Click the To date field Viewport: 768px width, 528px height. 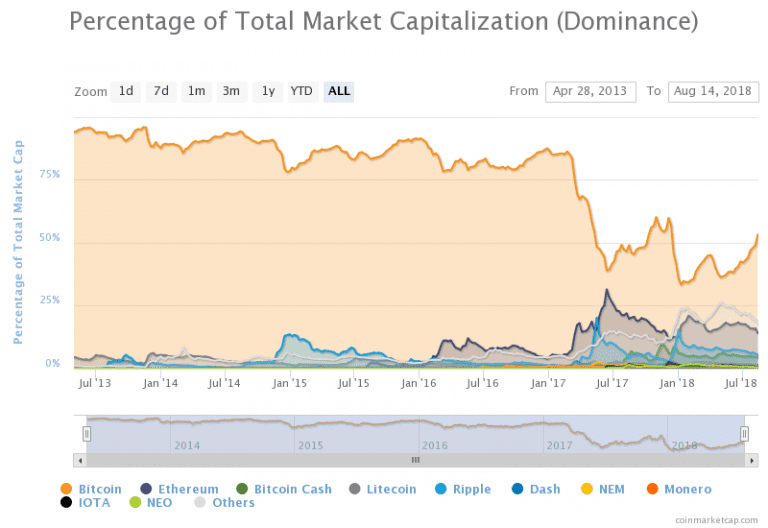pyautogui.click(x=713, y=92)
